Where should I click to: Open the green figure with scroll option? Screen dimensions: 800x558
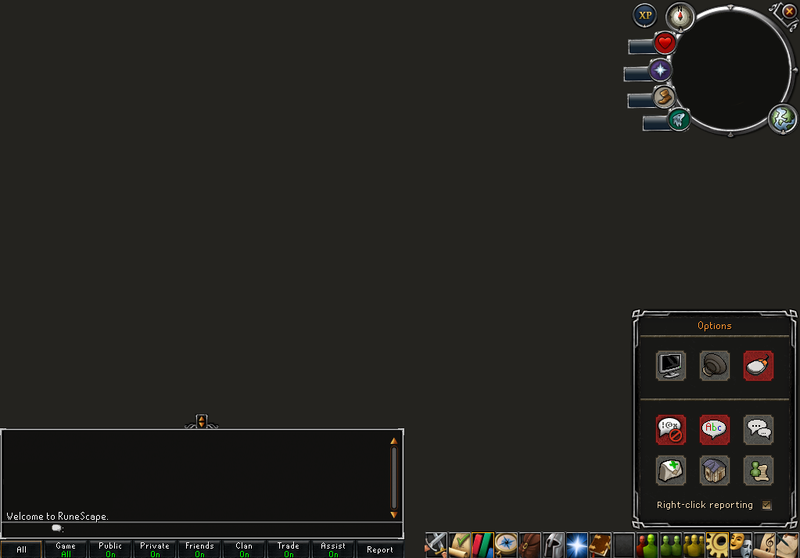pyautogui.click(x=758, y=470)
